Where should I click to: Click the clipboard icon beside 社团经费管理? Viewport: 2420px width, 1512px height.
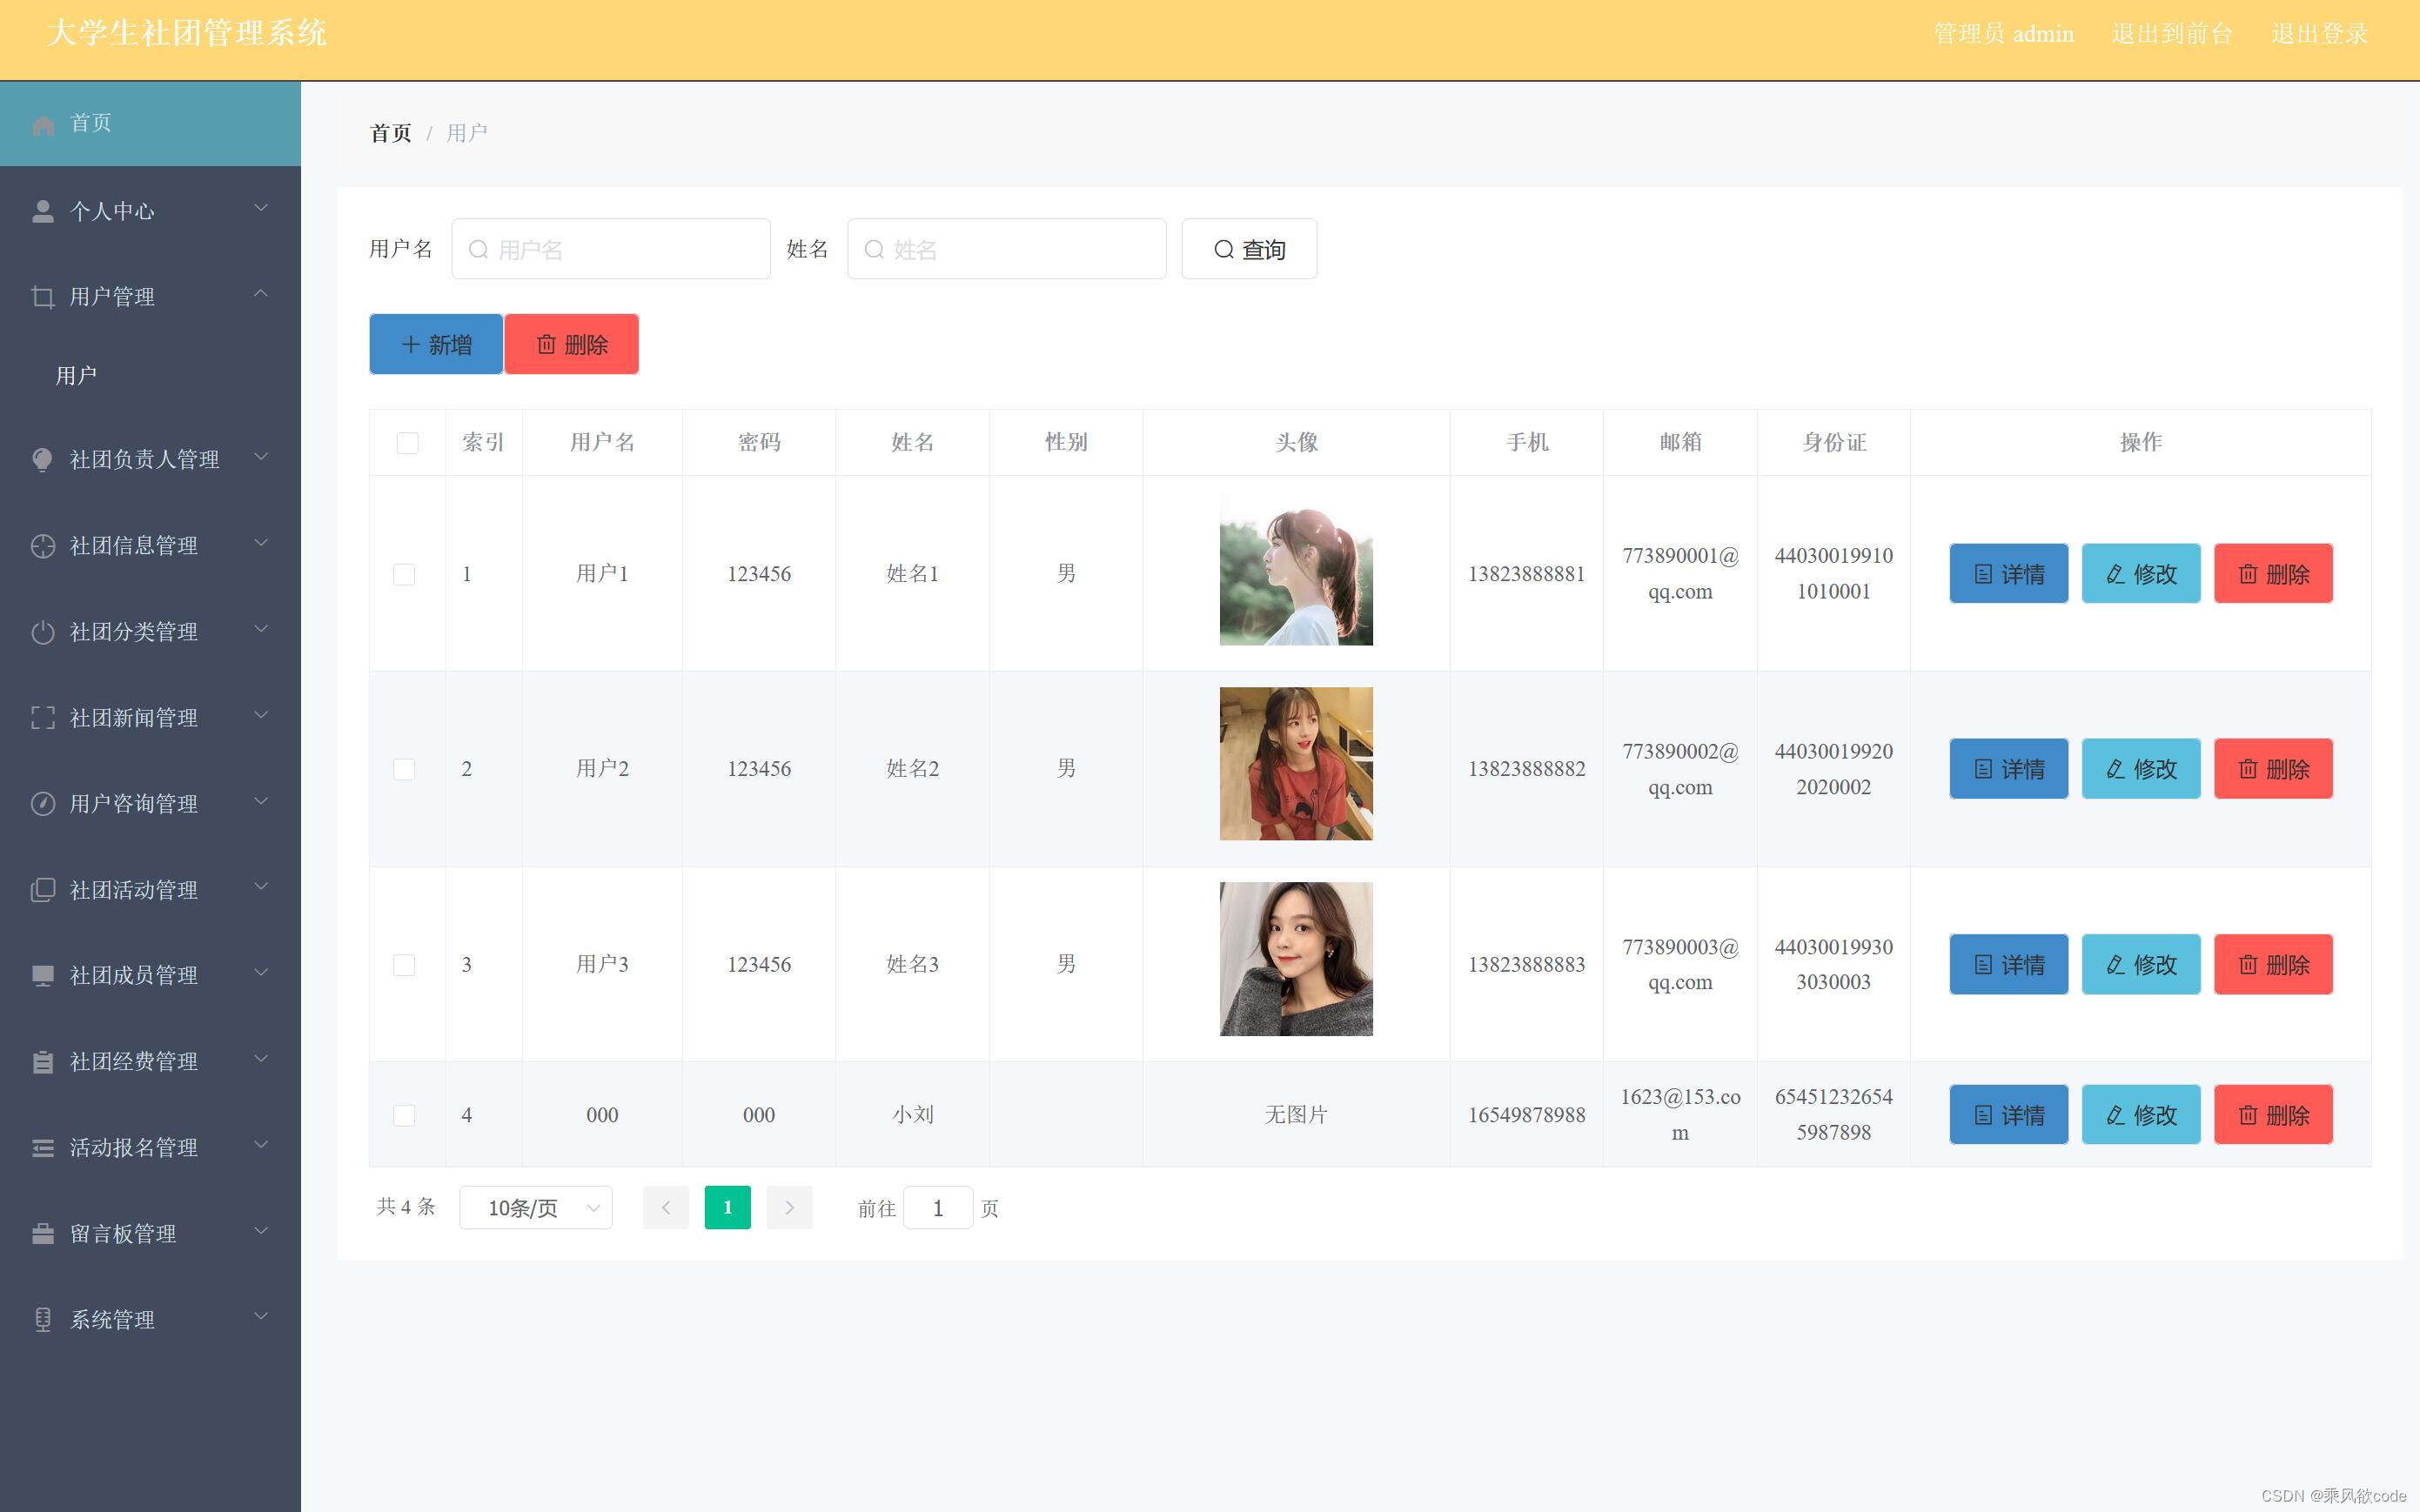click(x=43, y=1062)
